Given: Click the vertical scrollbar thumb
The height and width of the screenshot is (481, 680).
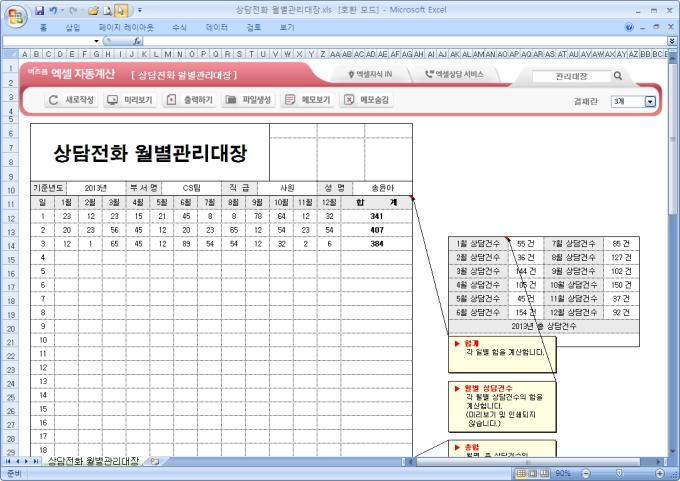Looking at the screenshot, I should pos(673,139).
